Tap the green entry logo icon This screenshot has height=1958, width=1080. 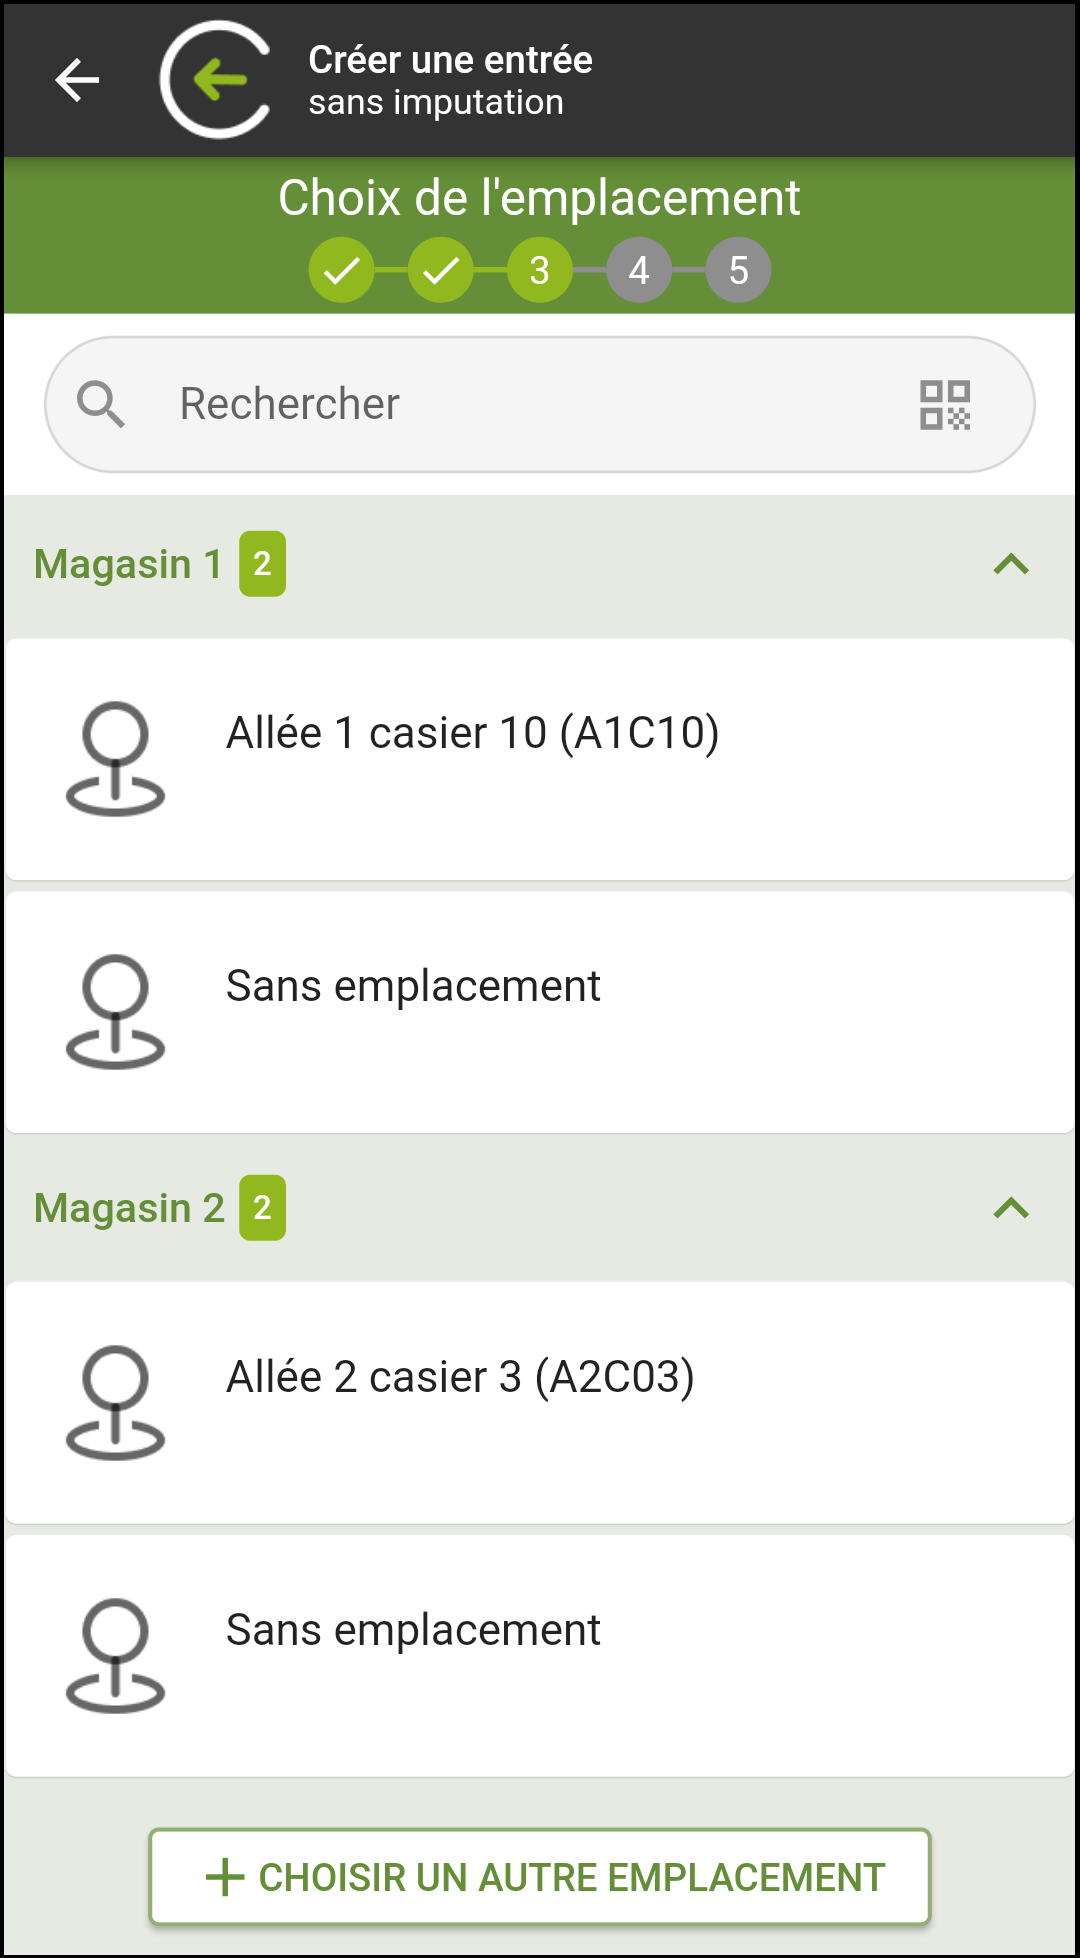(x=216, y=79)
